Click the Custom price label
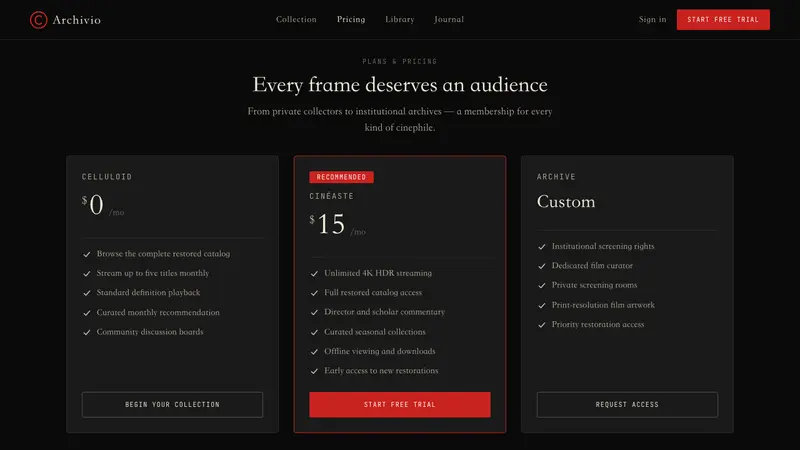The image size is (800, 450). (566, 202)
